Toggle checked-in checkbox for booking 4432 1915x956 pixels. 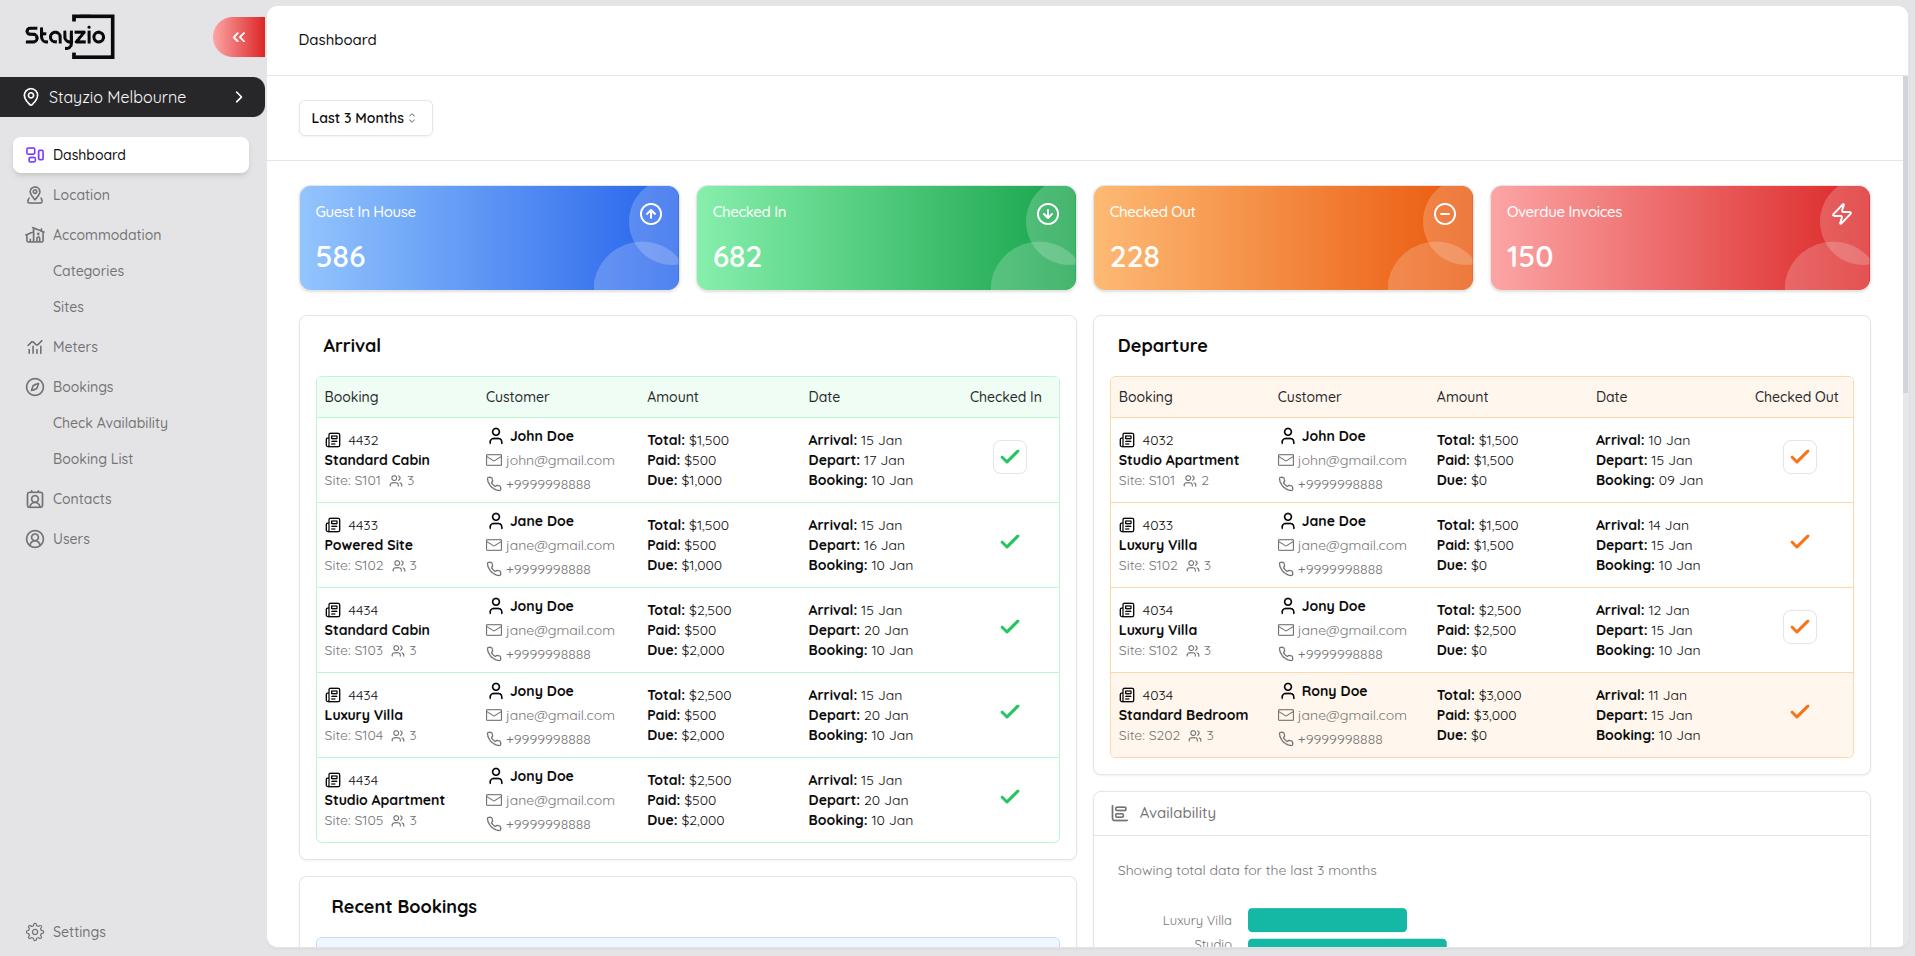pyautogui.click(x=1010, y=457)
